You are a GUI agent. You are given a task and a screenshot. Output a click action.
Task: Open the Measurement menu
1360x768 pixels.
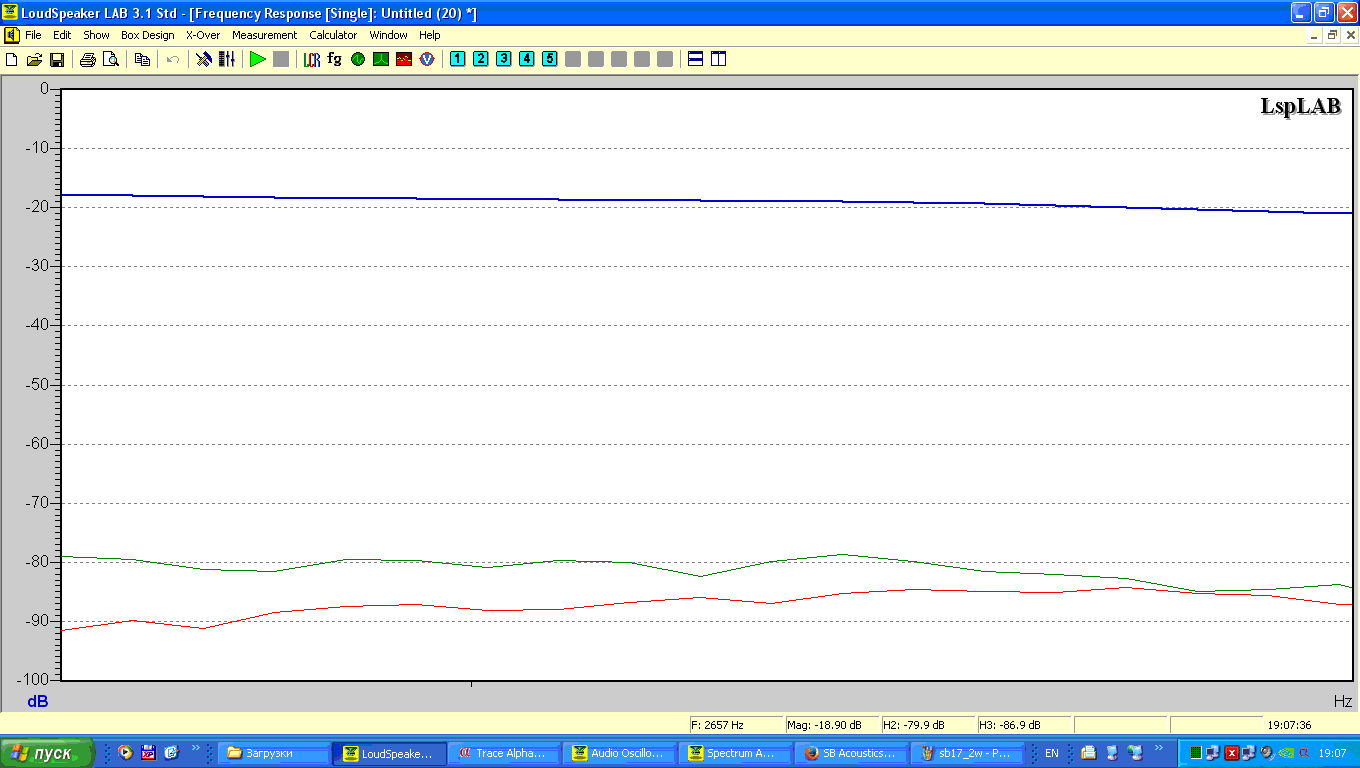click(264, 35)
